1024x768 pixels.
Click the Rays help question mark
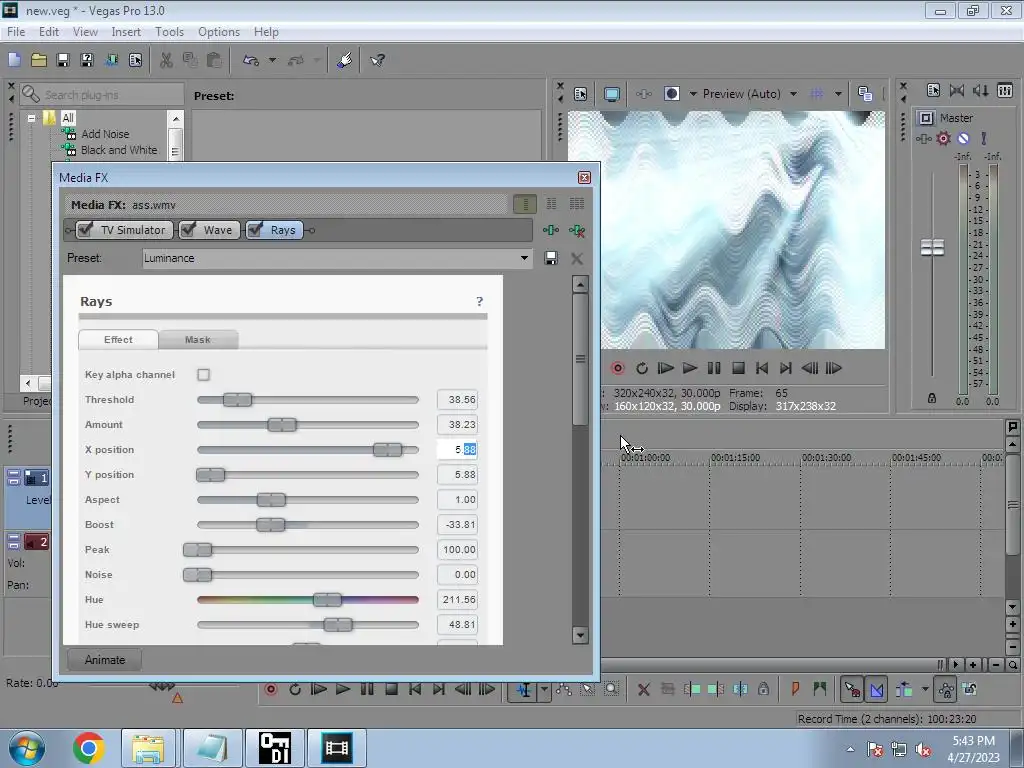coord(479,301)
